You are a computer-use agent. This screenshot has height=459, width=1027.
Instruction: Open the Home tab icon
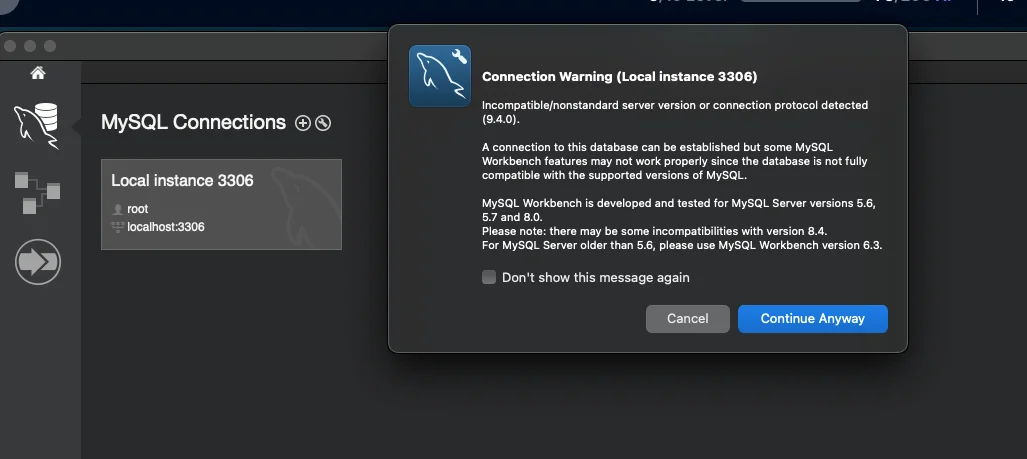(x=38, y=73)
